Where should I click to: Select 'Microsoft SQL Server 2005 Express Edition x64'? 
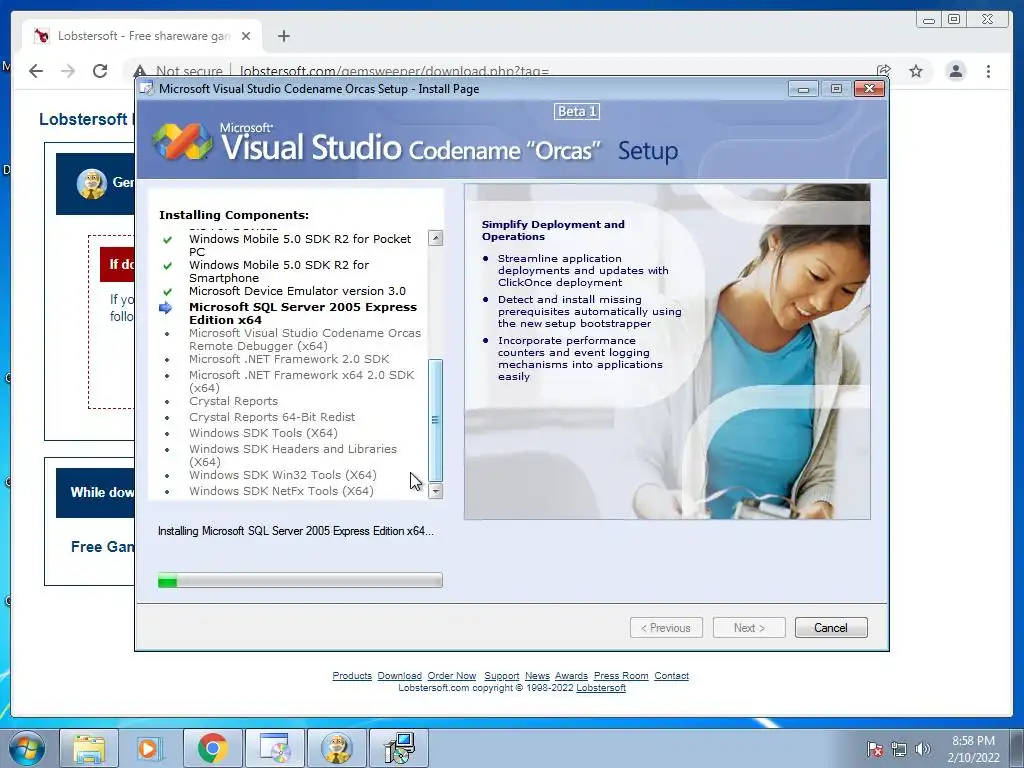tap(303, 313)
